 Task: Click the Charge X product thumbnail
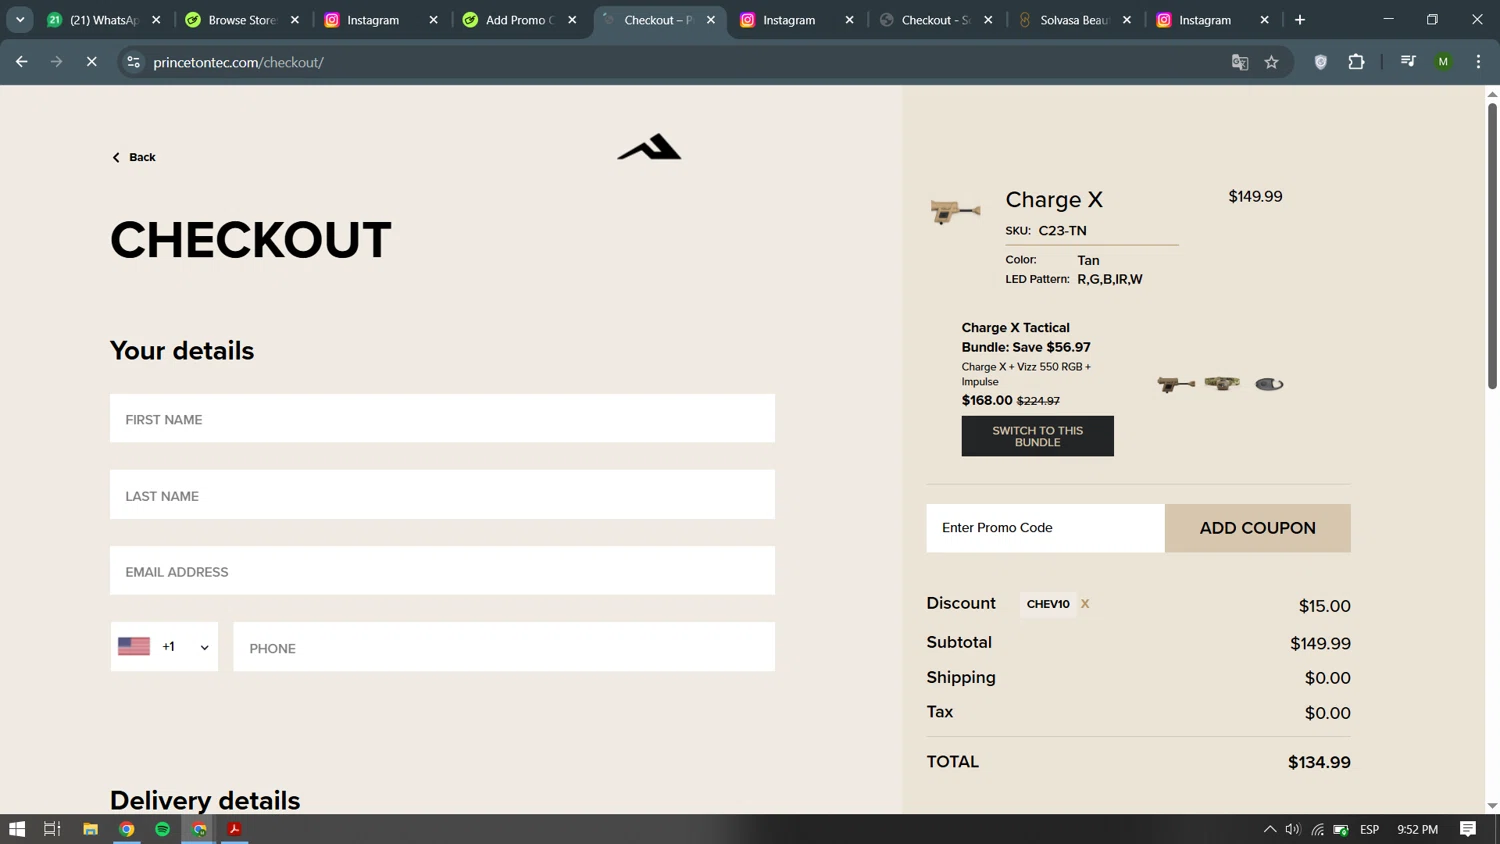955,211
